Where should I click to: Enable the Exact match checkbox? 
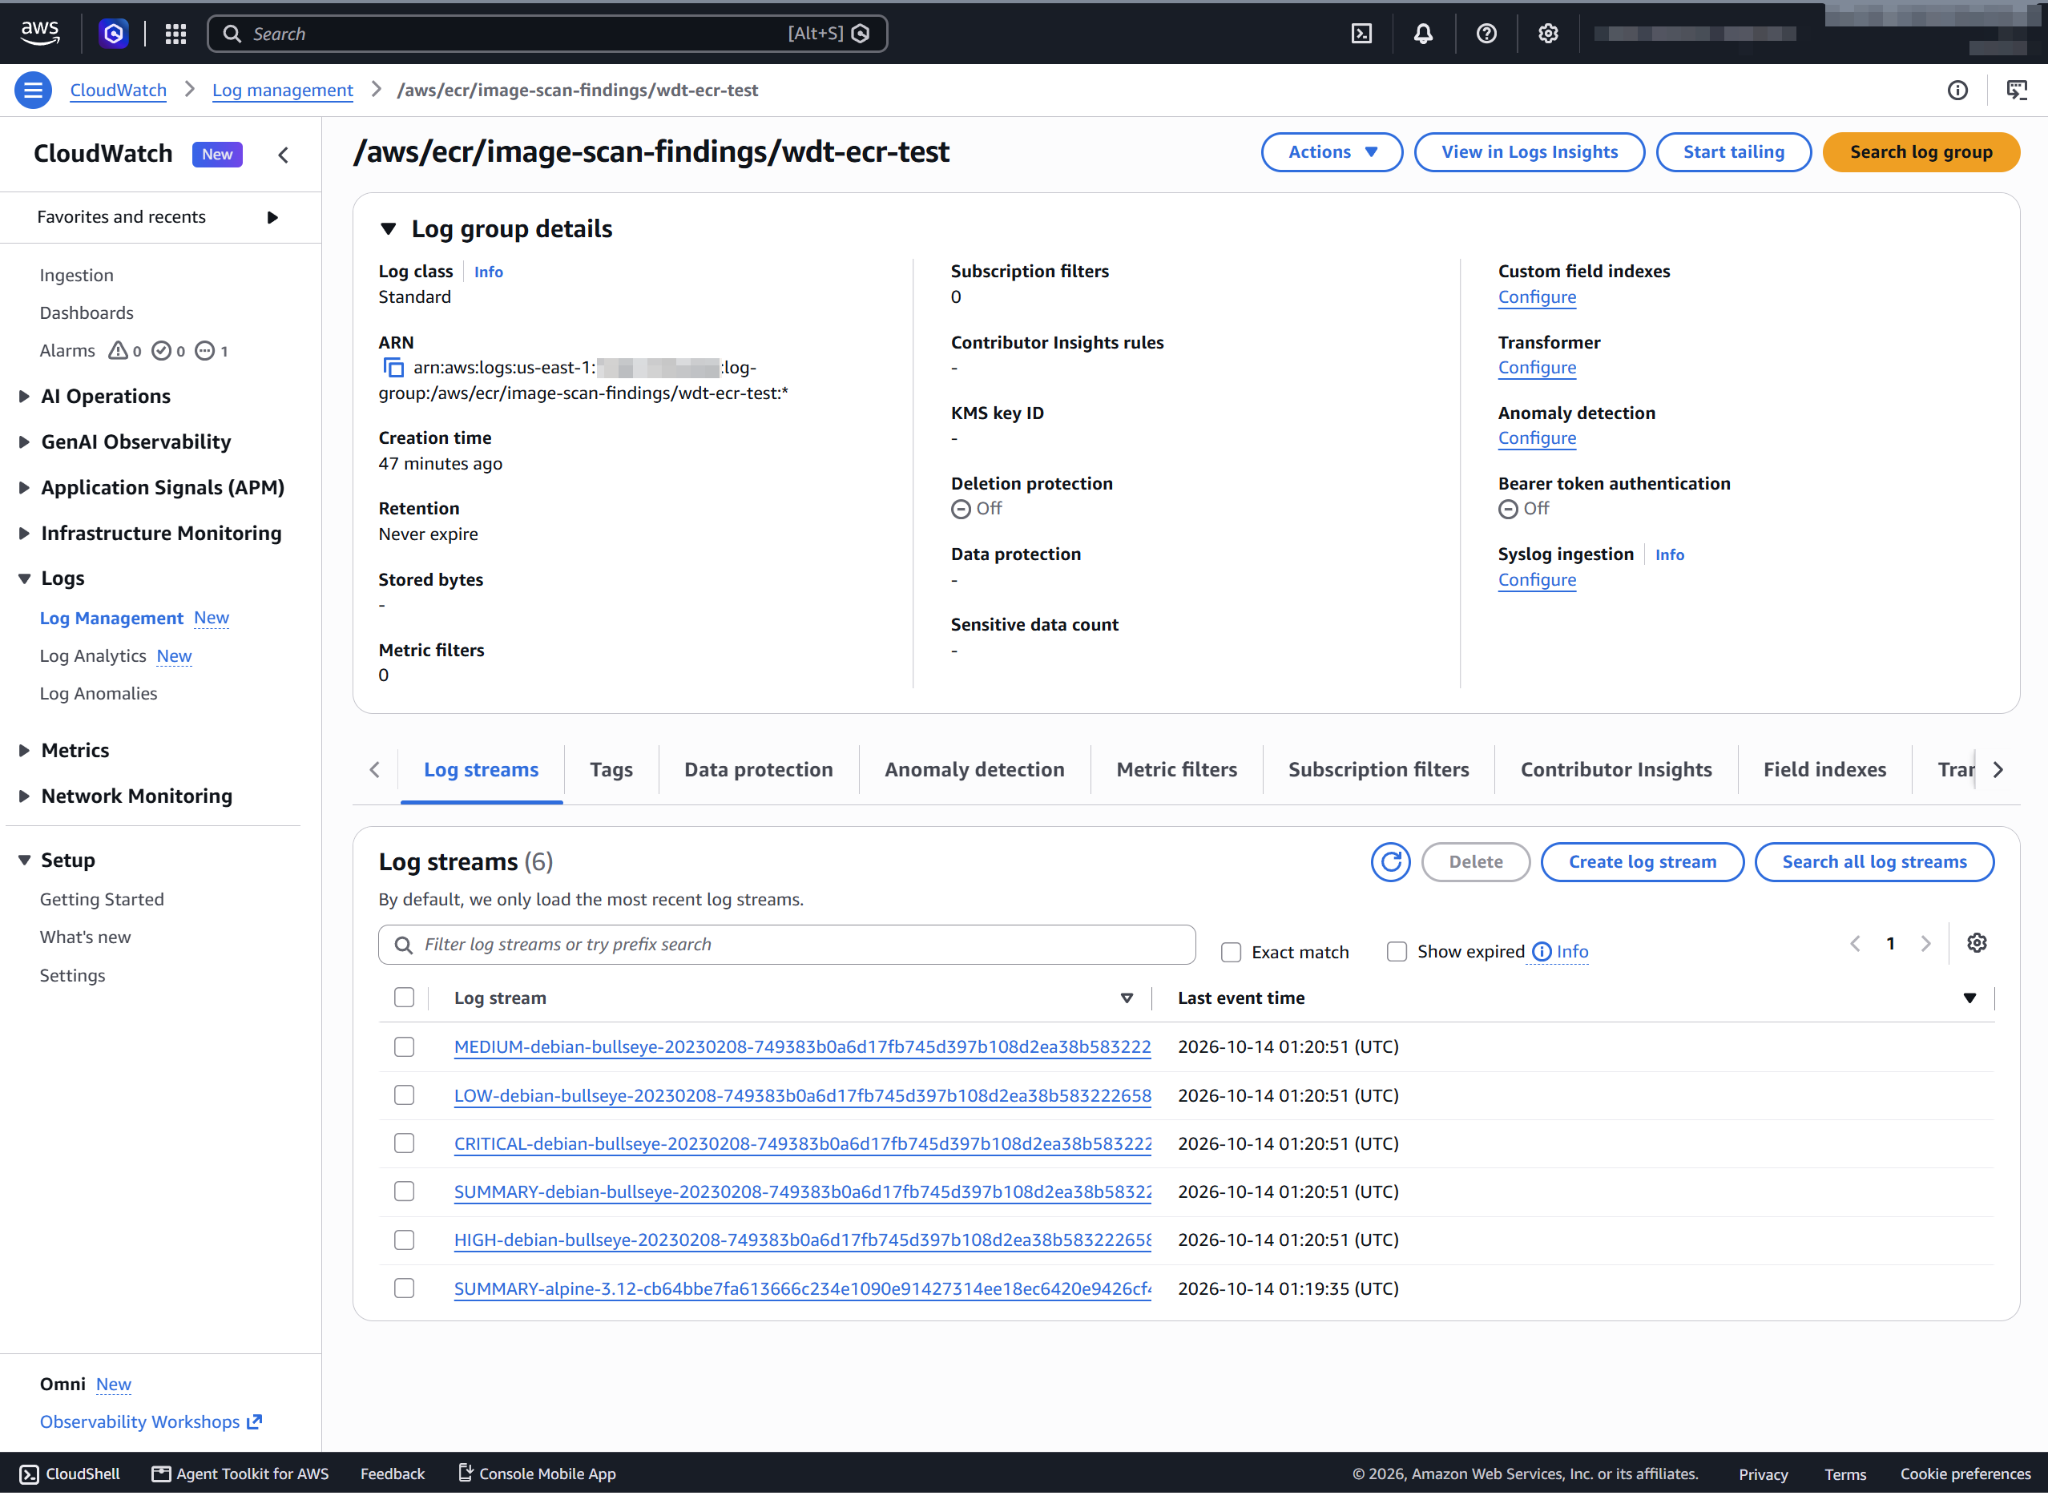click(x=1231, y=952)
